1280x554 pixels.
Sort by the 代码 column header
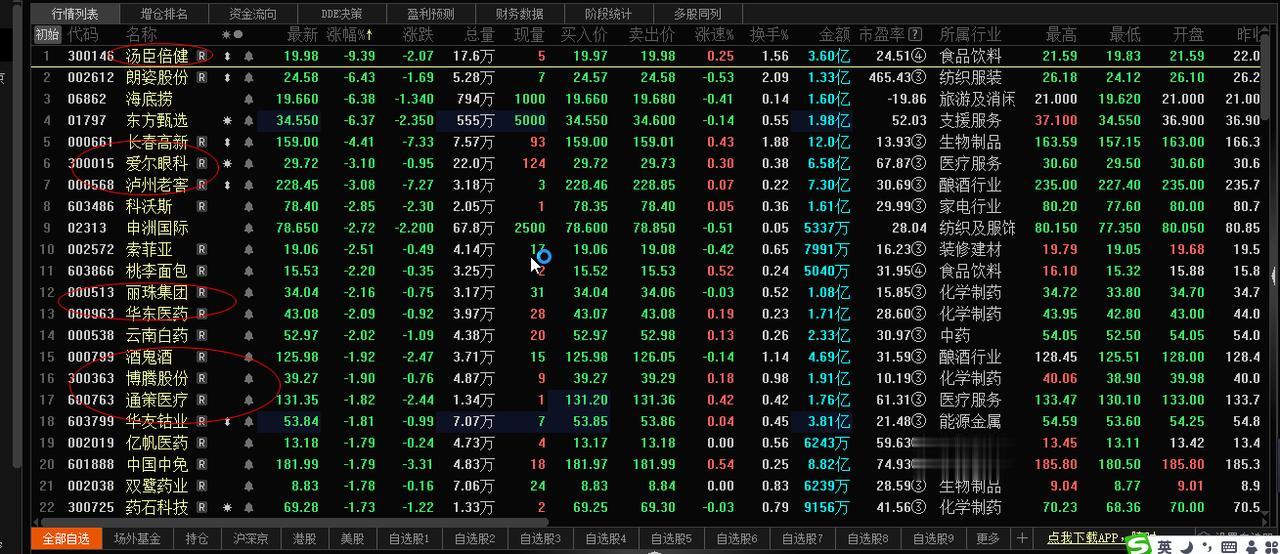83,35
